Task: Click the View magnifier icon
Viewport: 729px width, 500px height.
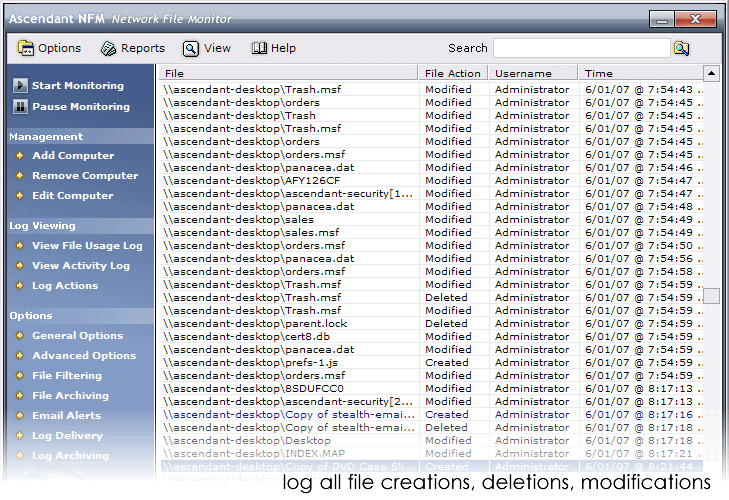Action: (x=190, y=48)
